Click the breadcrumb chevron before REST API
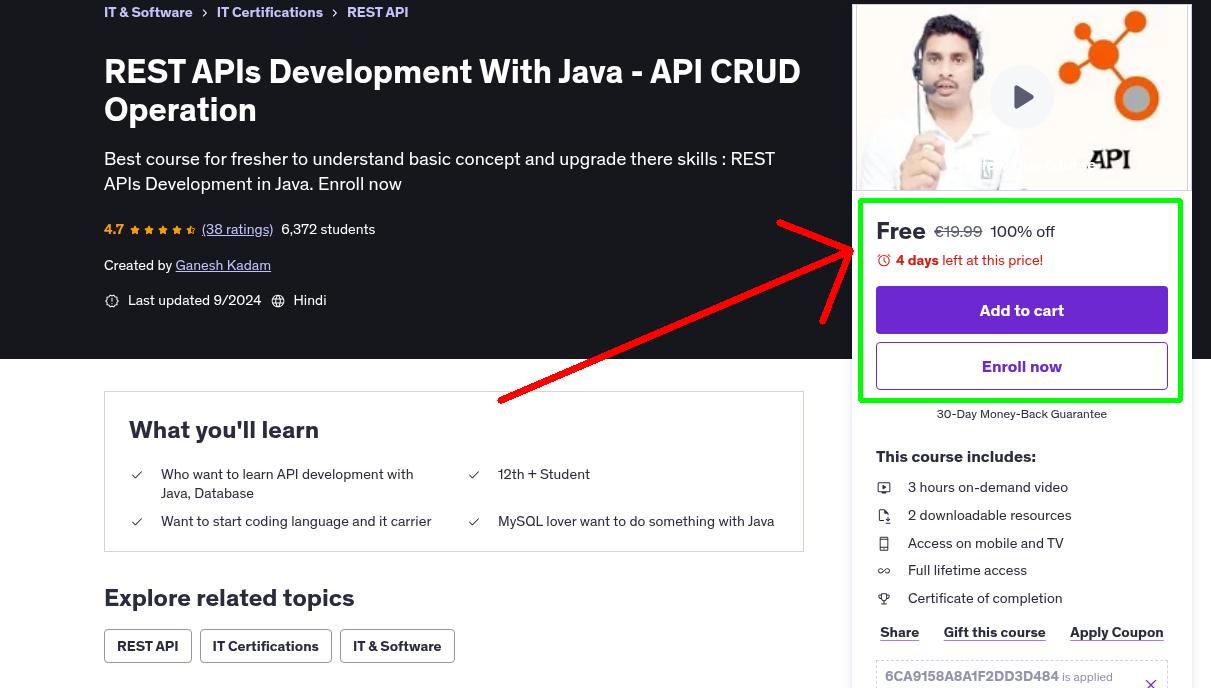Screen dimensions: 1211x688 pyautogui.click(x=335, y=12)
